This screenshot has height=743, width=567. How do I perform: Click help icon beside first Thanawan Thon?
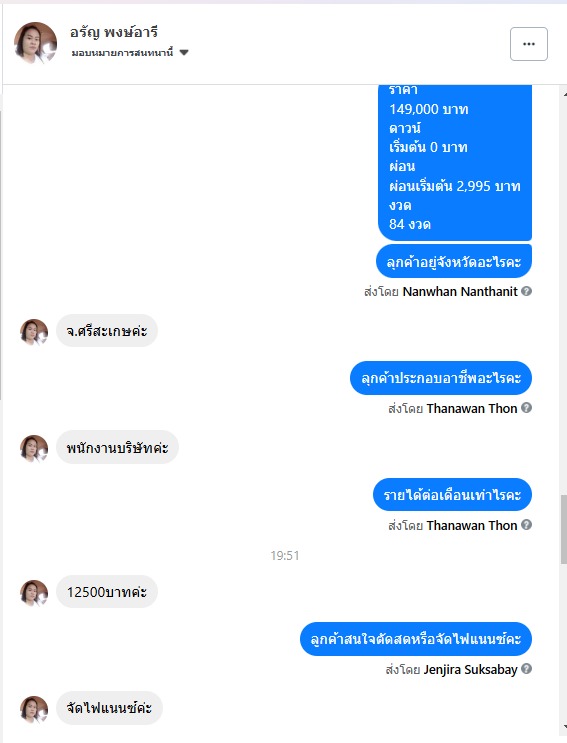point(526,408)
